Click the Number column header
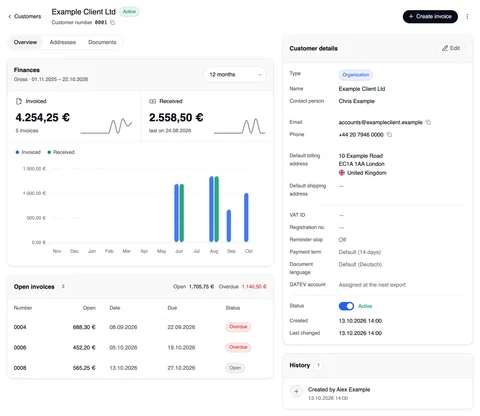The height and width of the screenshot is (416, 480). 23,308
